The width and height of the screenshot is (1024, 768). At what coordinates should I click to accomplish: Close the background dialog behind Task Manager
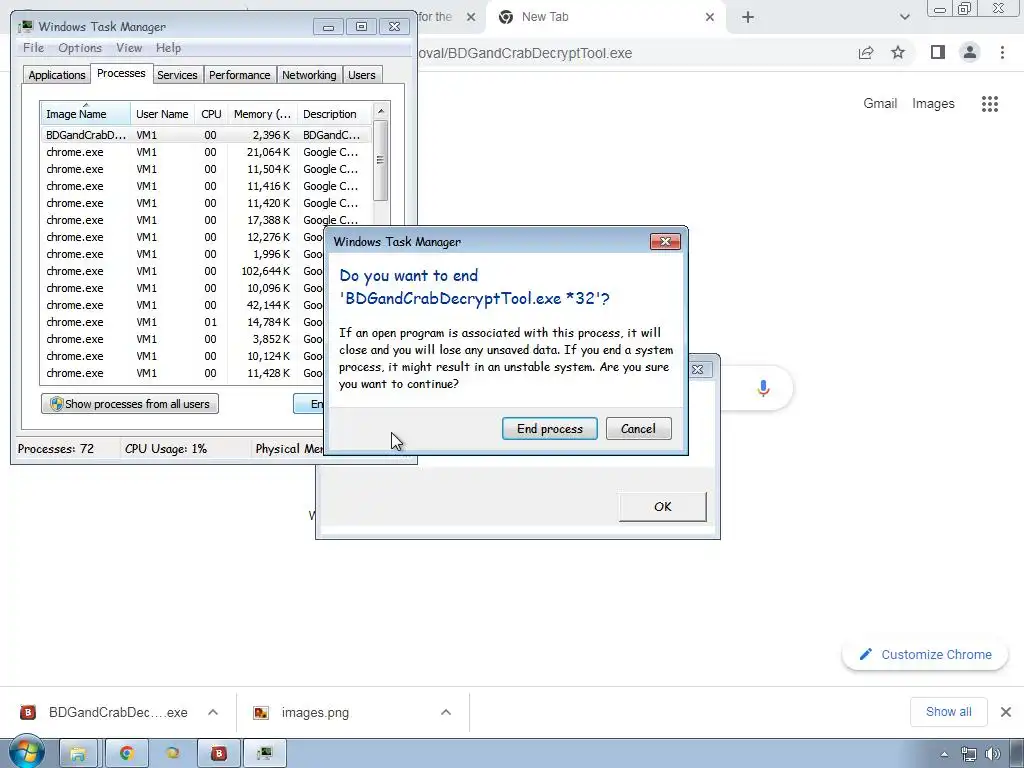697,369
